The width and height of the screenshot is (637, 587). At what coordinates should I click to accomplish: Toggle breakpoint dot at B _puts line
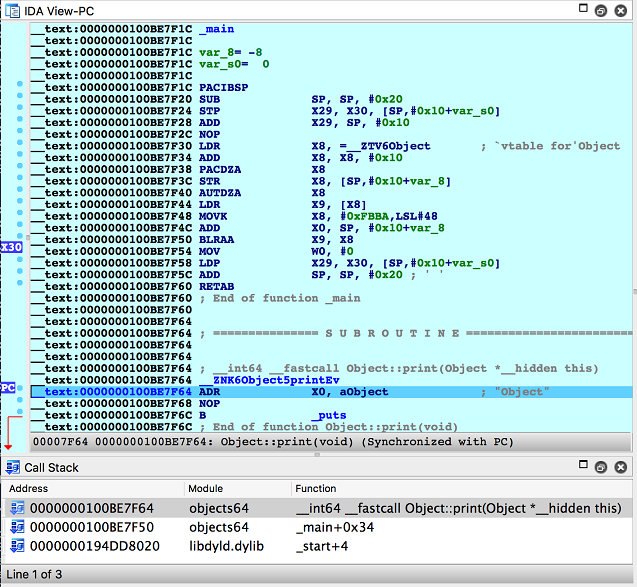point(20,412)
